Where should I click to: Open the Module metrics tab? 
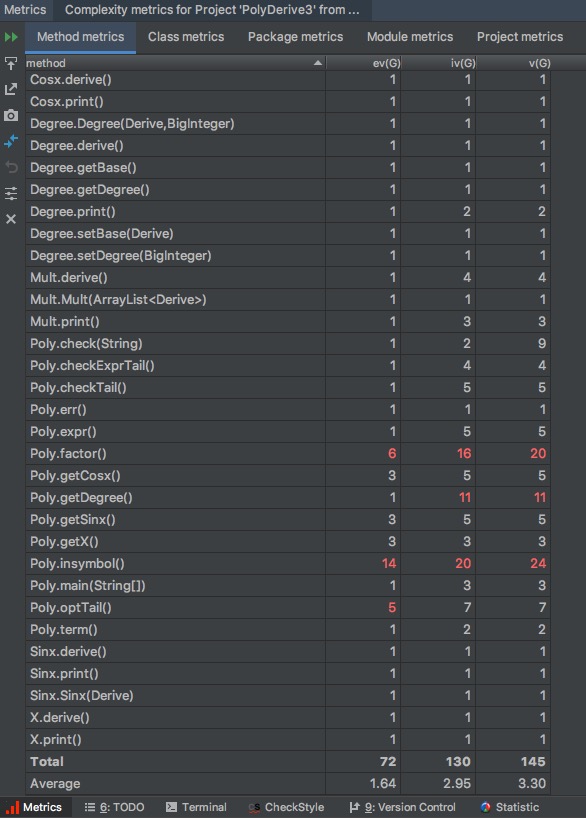click(x=410, y=37)
